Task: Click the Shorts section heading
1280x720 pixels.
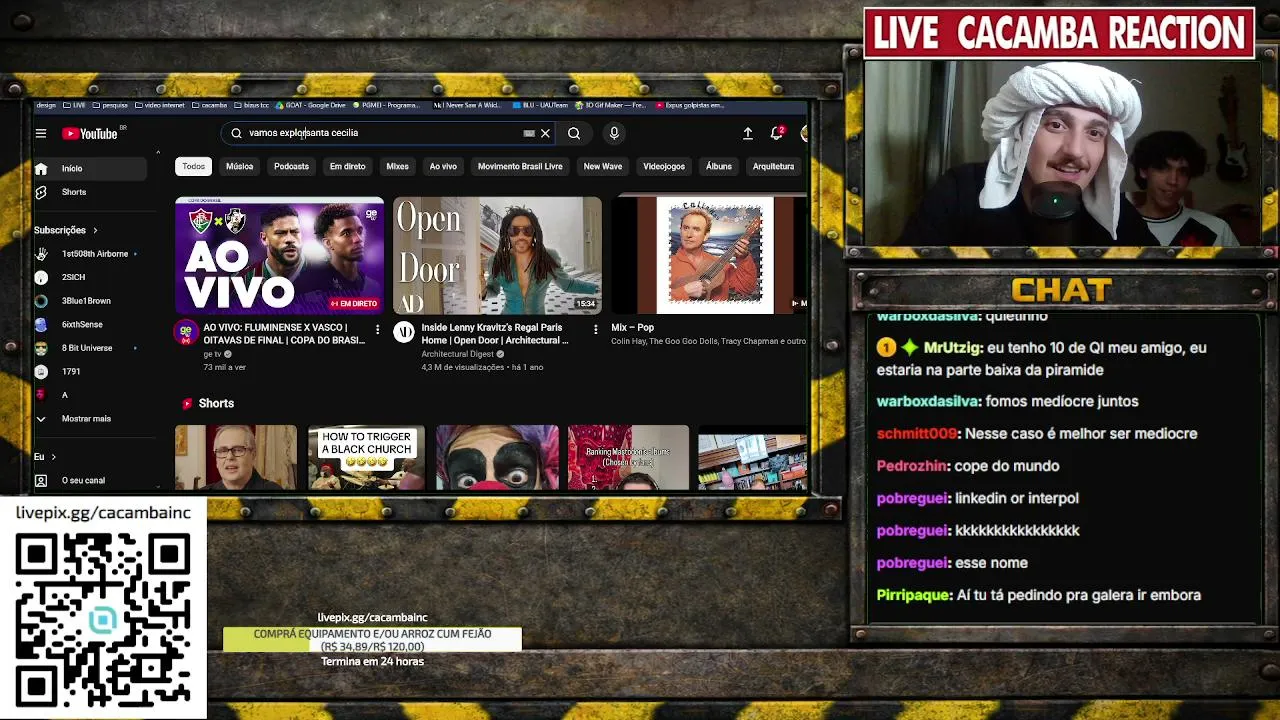Action: 216,403
